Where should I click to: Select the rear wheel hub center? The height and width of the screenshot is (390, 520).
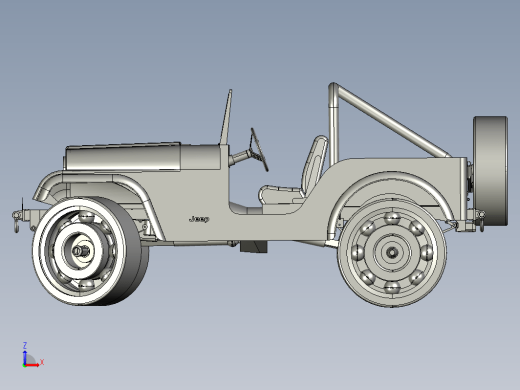392,252
